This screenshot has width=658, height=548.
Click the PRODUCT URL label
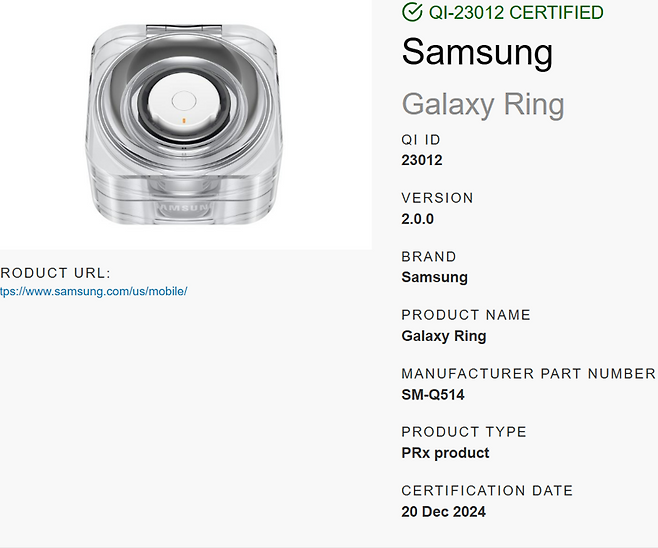pos(56,273)
